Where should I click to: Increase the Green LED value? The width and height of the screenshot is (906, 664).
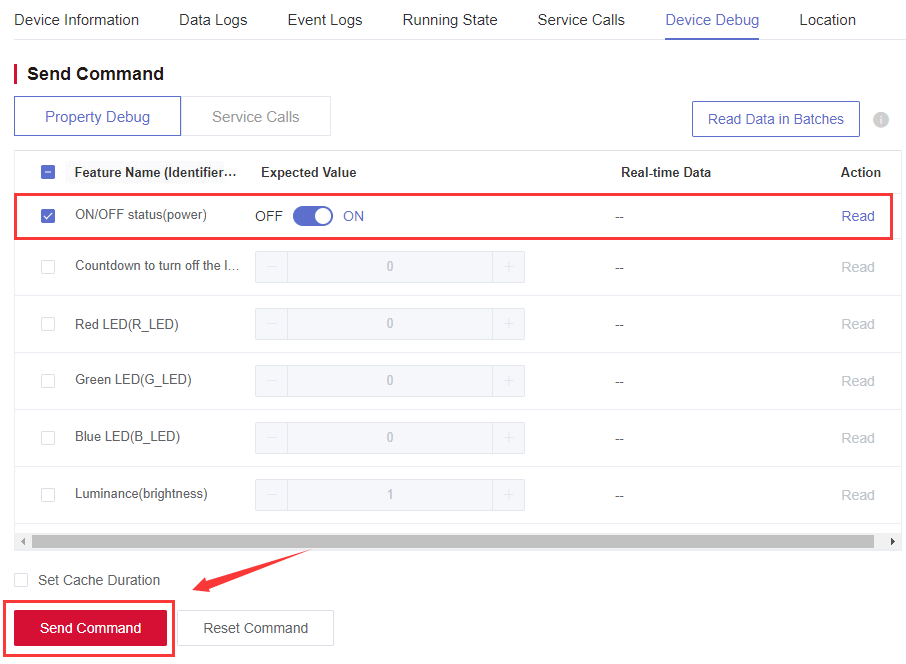508,380
